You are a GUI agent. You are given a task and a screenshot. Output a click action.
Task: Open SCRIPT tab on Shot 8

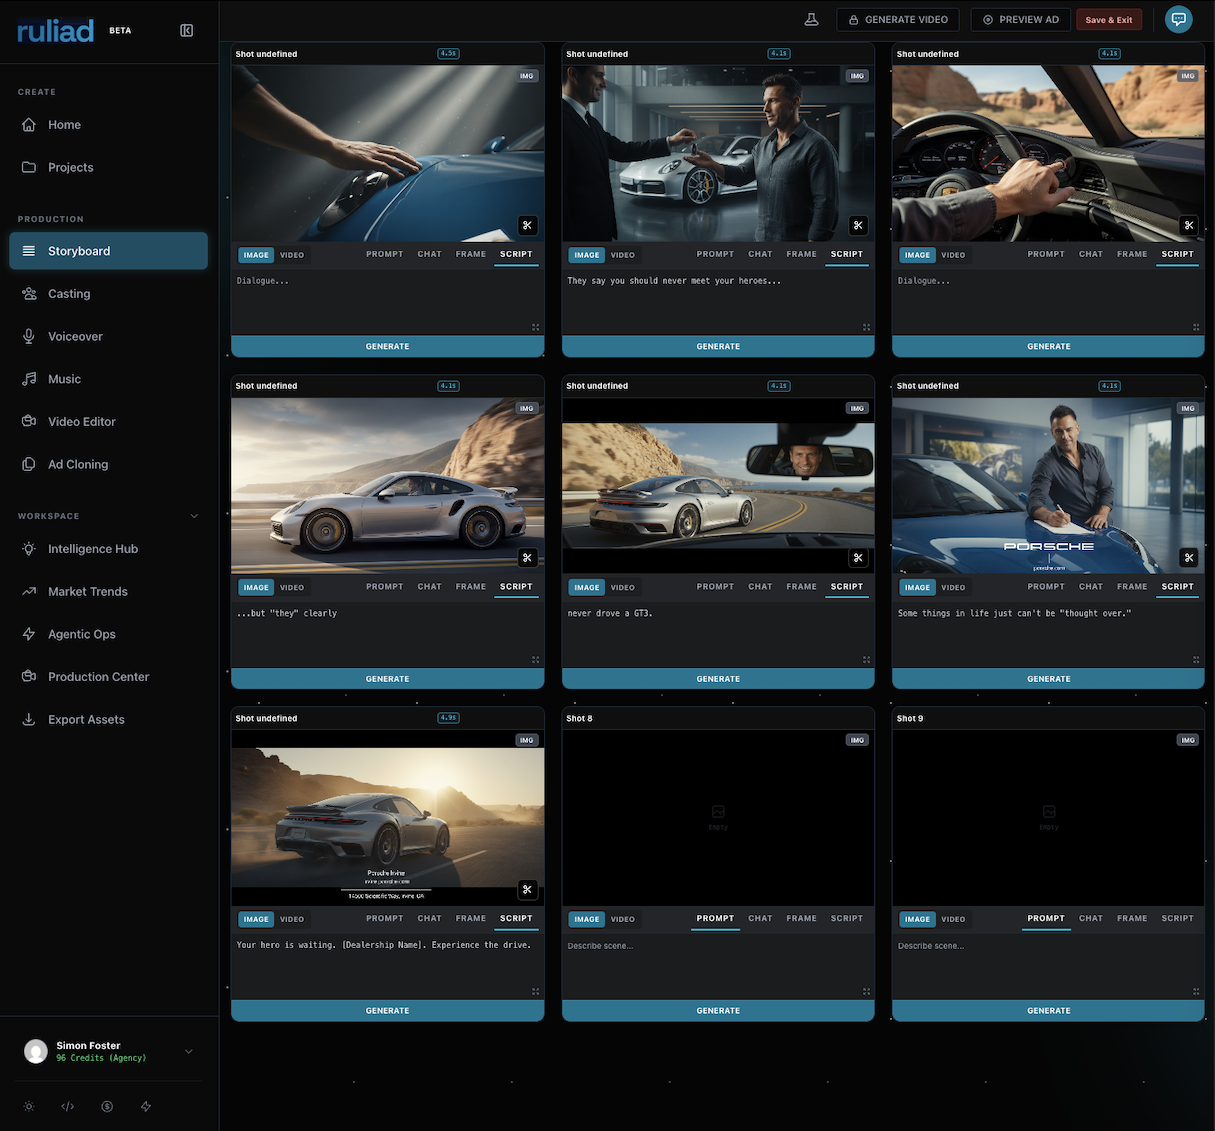[847, 918]
